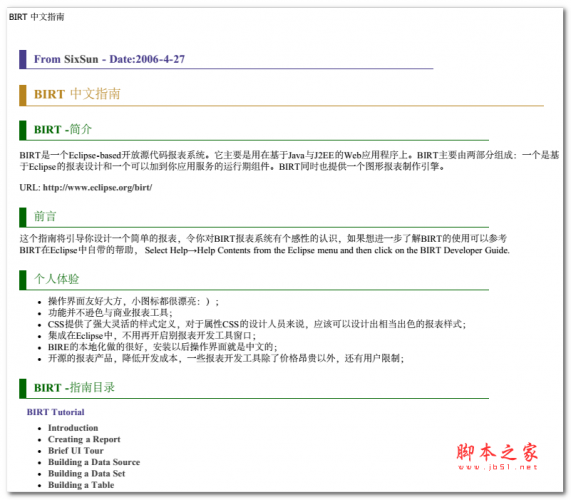Click the bullet 开源的报表产品
571x500 pixels.
(226, 358)
